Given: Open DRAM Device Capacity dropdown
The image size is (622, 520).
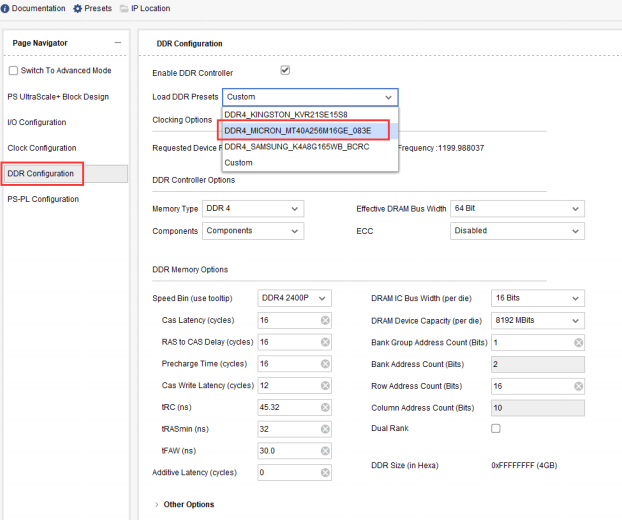Looking at the screenshot, I should pyautogui.click(x=538, y=320).
